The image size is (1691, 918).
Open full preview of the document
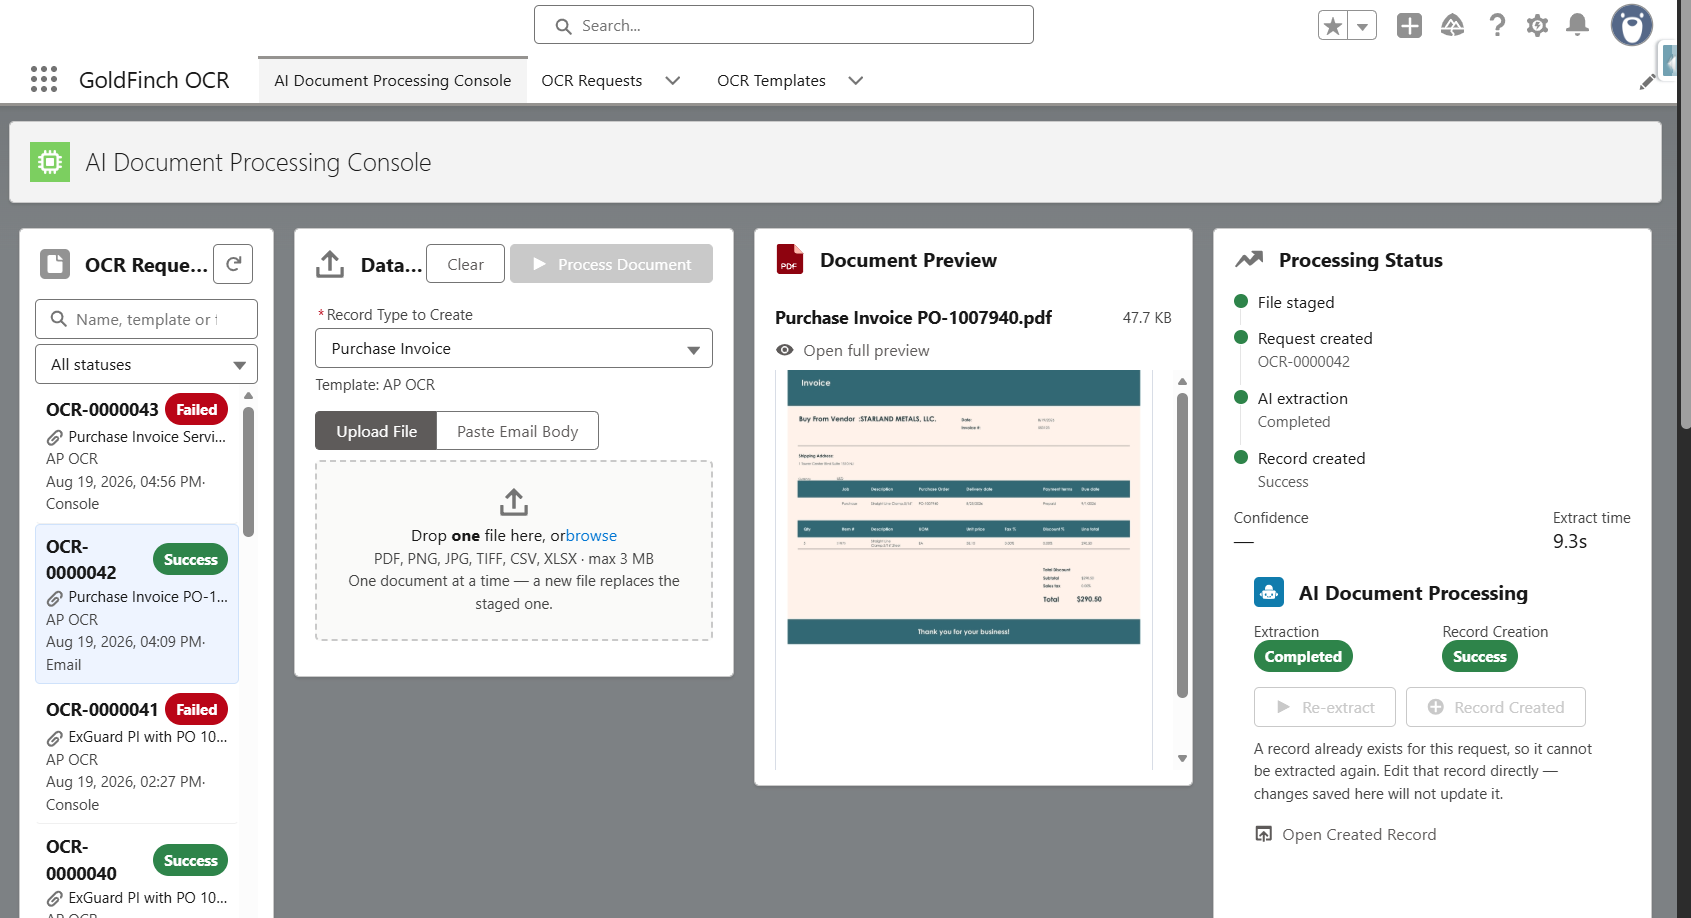coord(866,350)
